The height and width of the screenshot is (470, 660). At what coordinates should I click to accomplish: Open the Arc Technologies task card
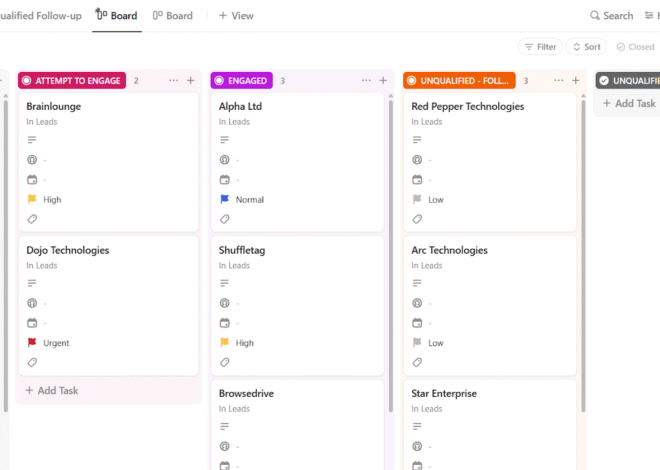coord(490,306)
